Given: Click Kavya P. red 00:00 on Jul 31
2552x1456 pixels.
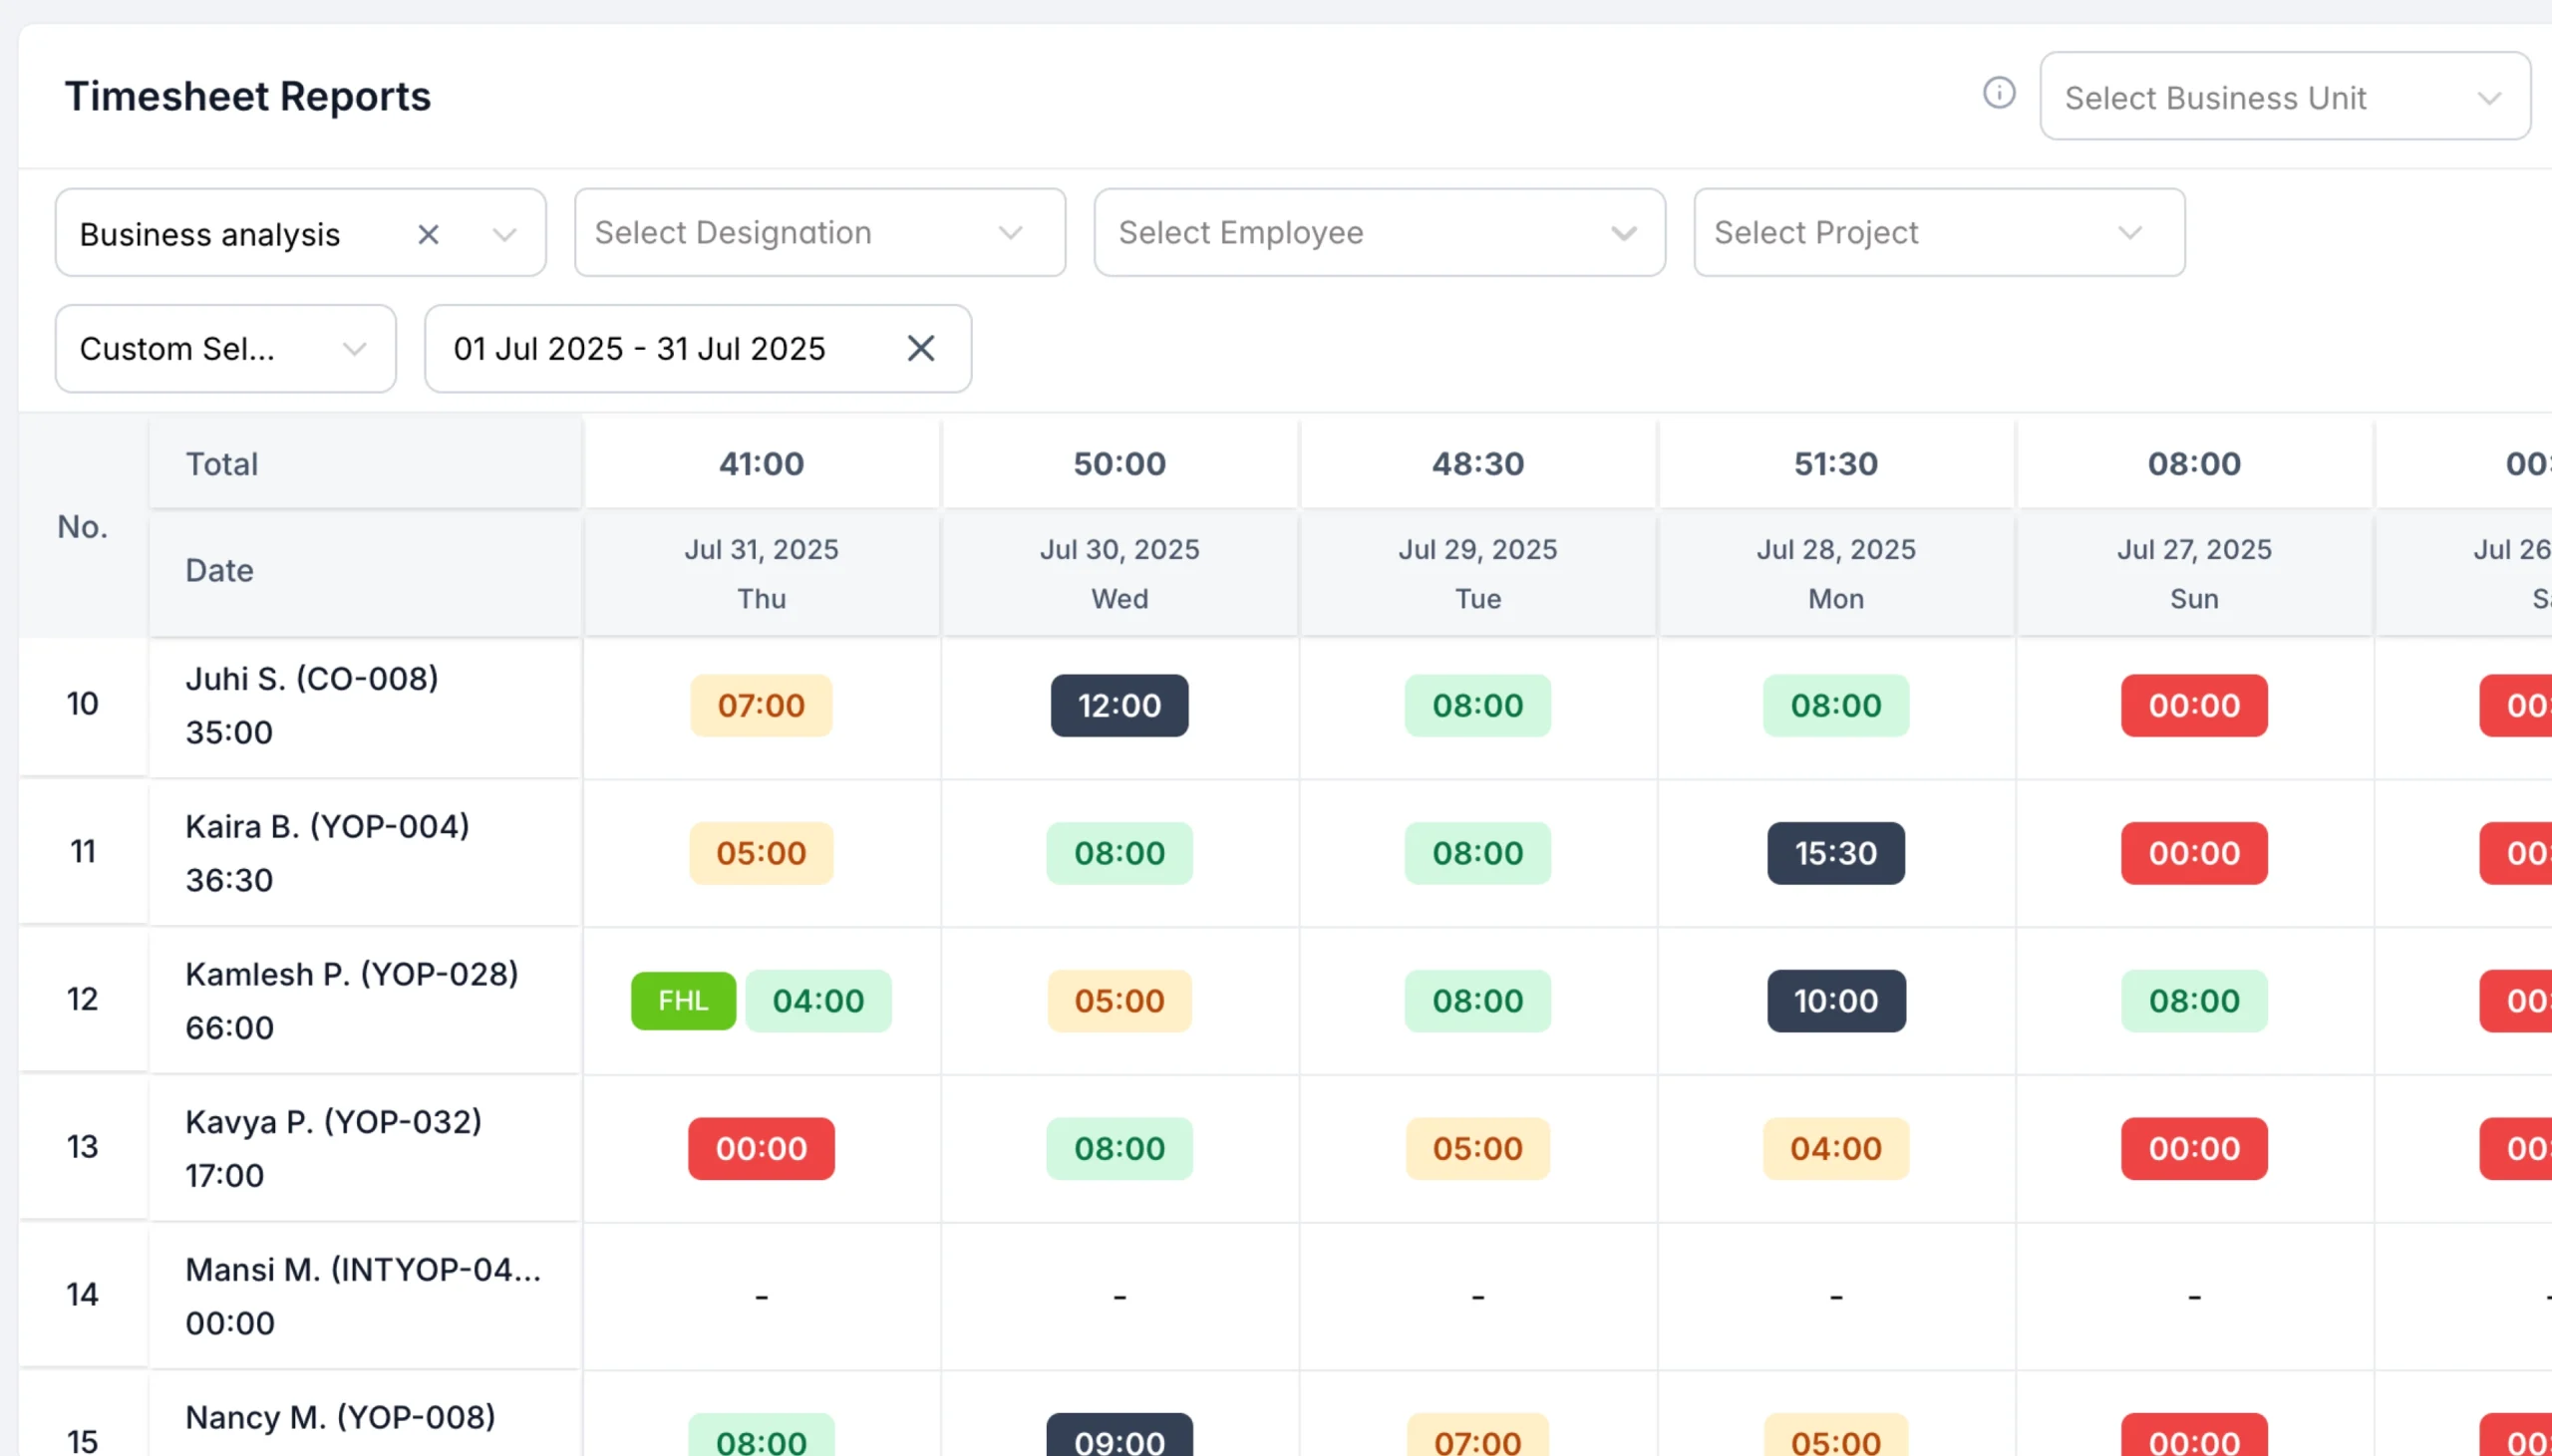Looking at the screenshot, I should [x=761, y=1148].
